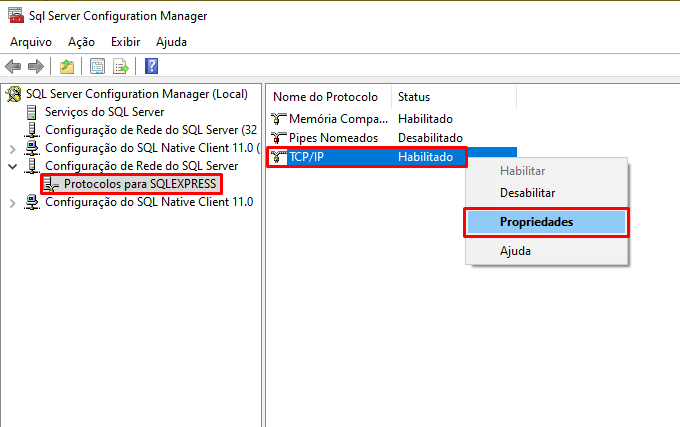680x427 pixels.
Task: Expand Configuração do SQL Native Client 11.0 (32) node
Action: pos(13,149)
